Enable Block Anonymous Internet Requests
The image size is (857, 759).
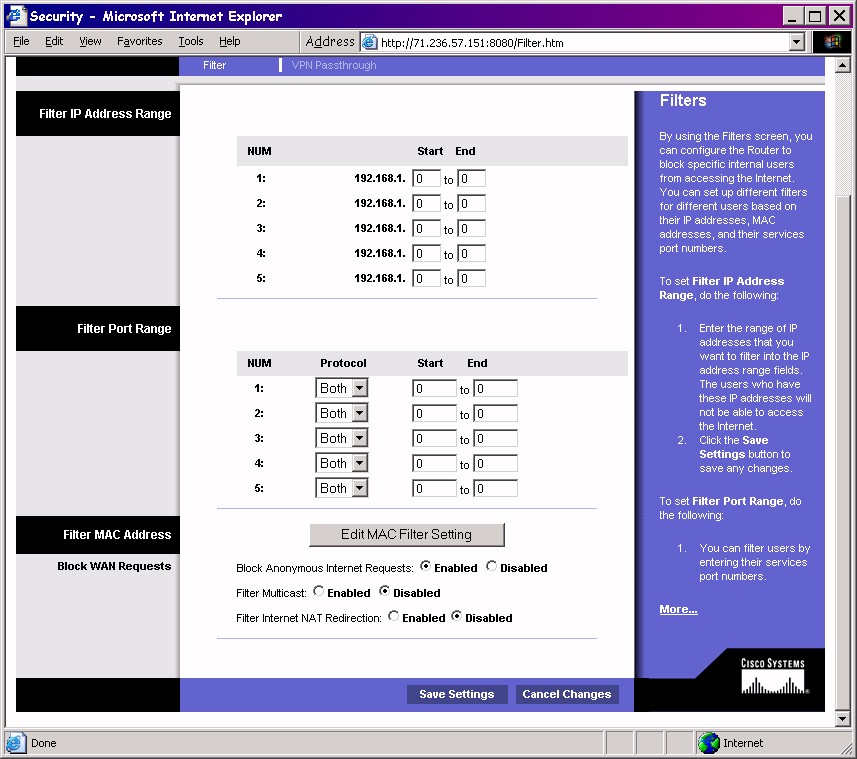click(x=426, y=567)
